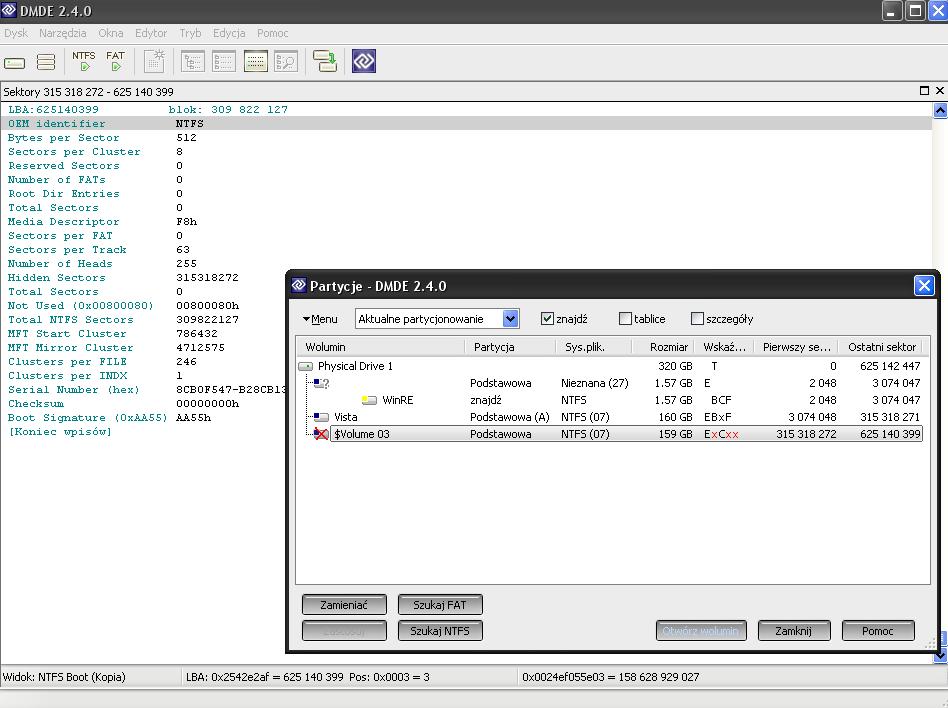Start FAT search from toolbar
The image size is (948, 708).
tap(115, 61)
